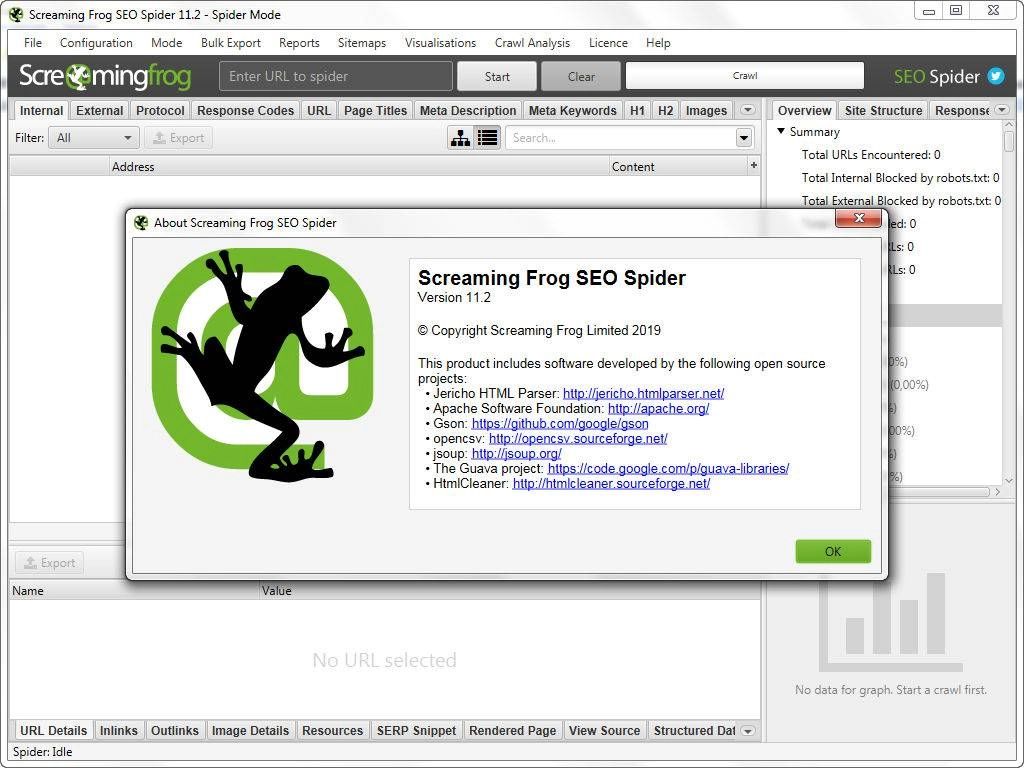Select the Overview tab
The image size is (1024, 768).
[x=804, y=110]
